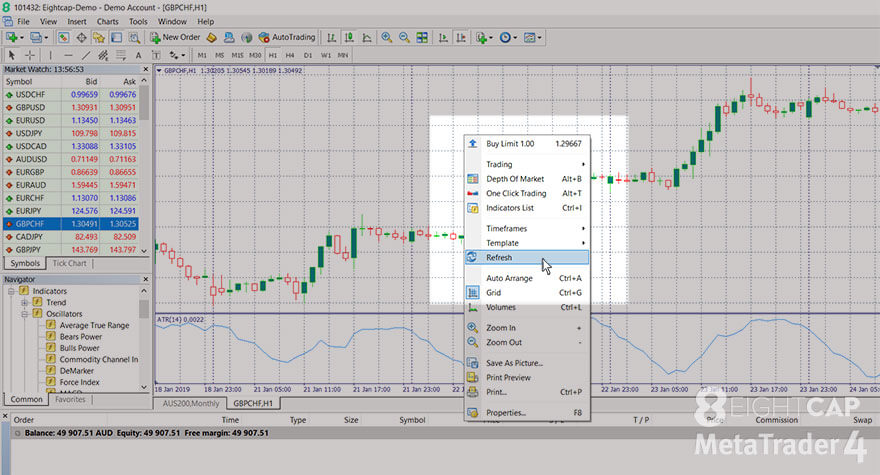Switch to Tick Chart tab
Viewport: 880px width, 475px height.
click(70, 263)
